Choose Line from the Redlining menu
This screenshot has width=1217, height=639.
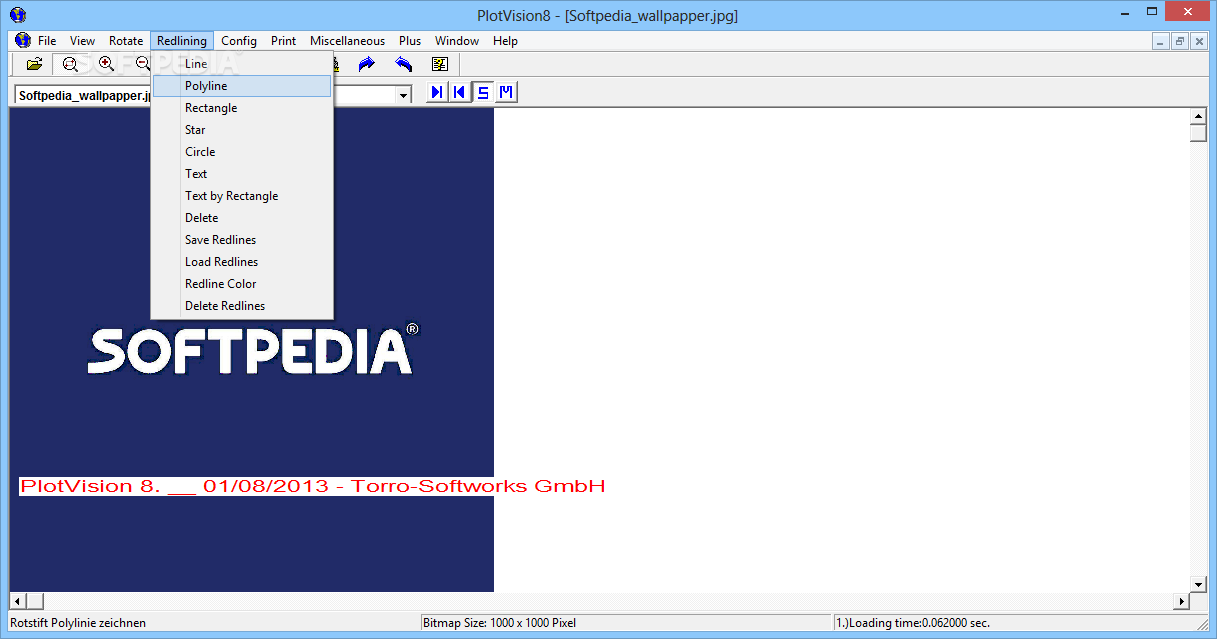242,64
